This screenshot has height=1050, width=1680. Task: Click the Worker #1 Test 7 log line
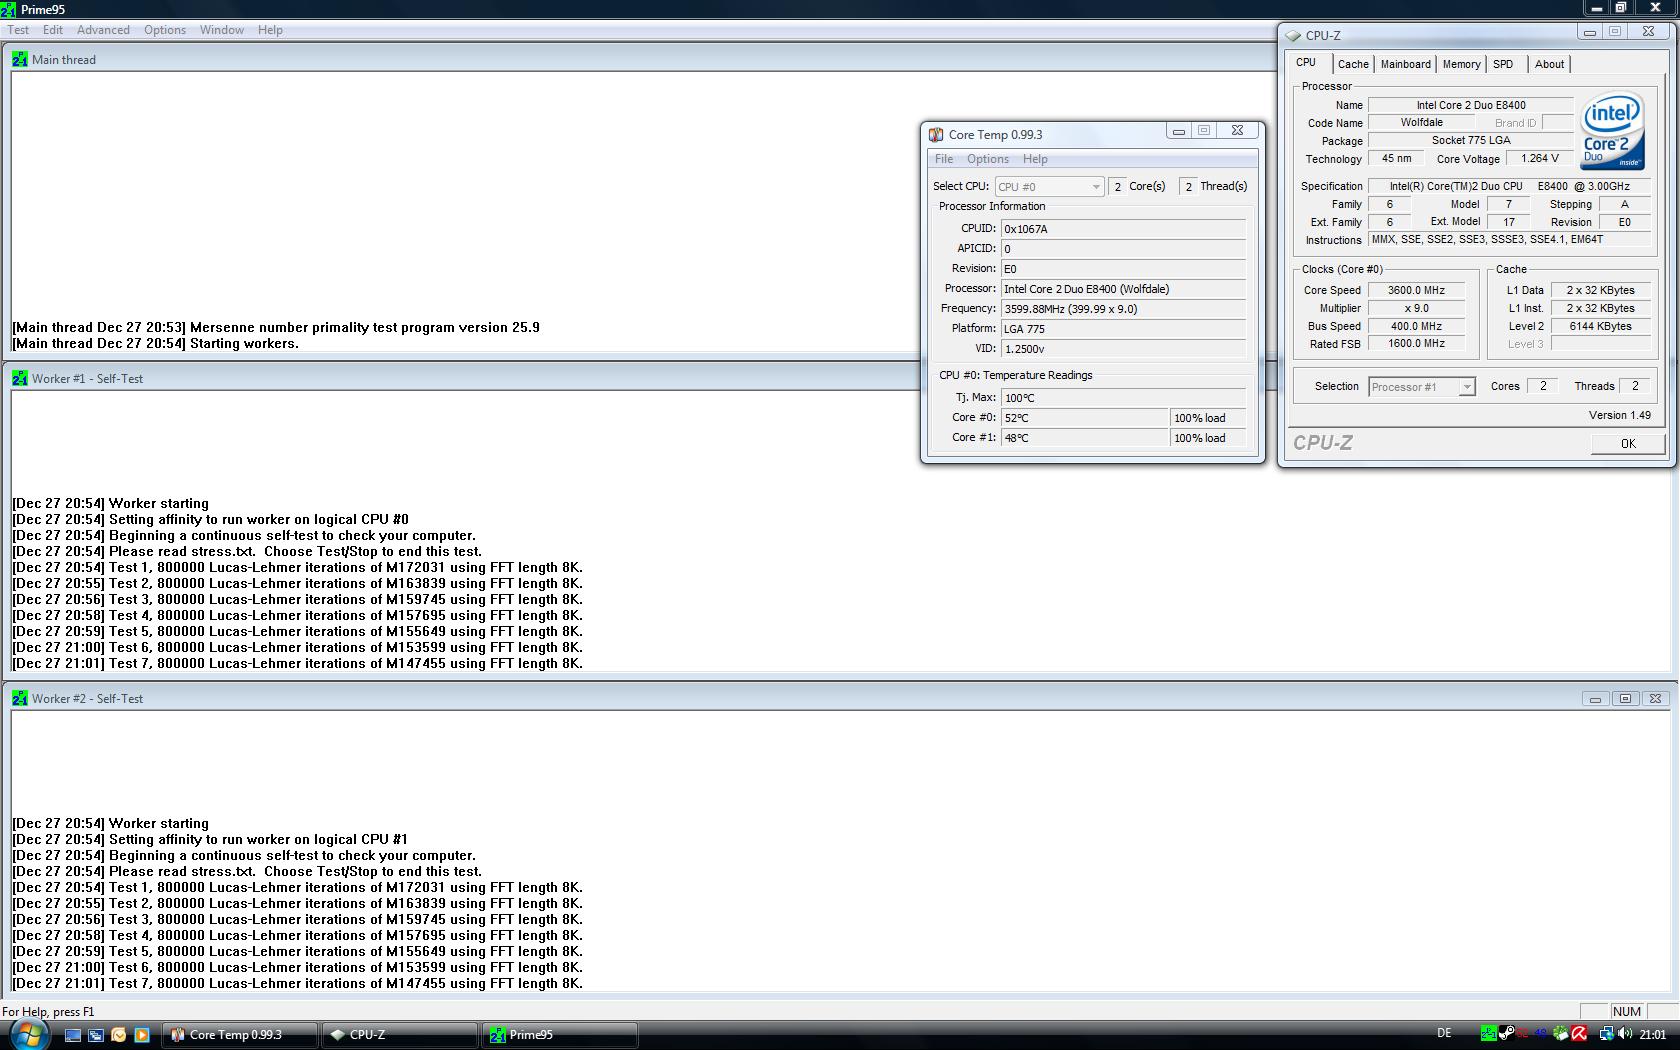(x=297, y=663)
